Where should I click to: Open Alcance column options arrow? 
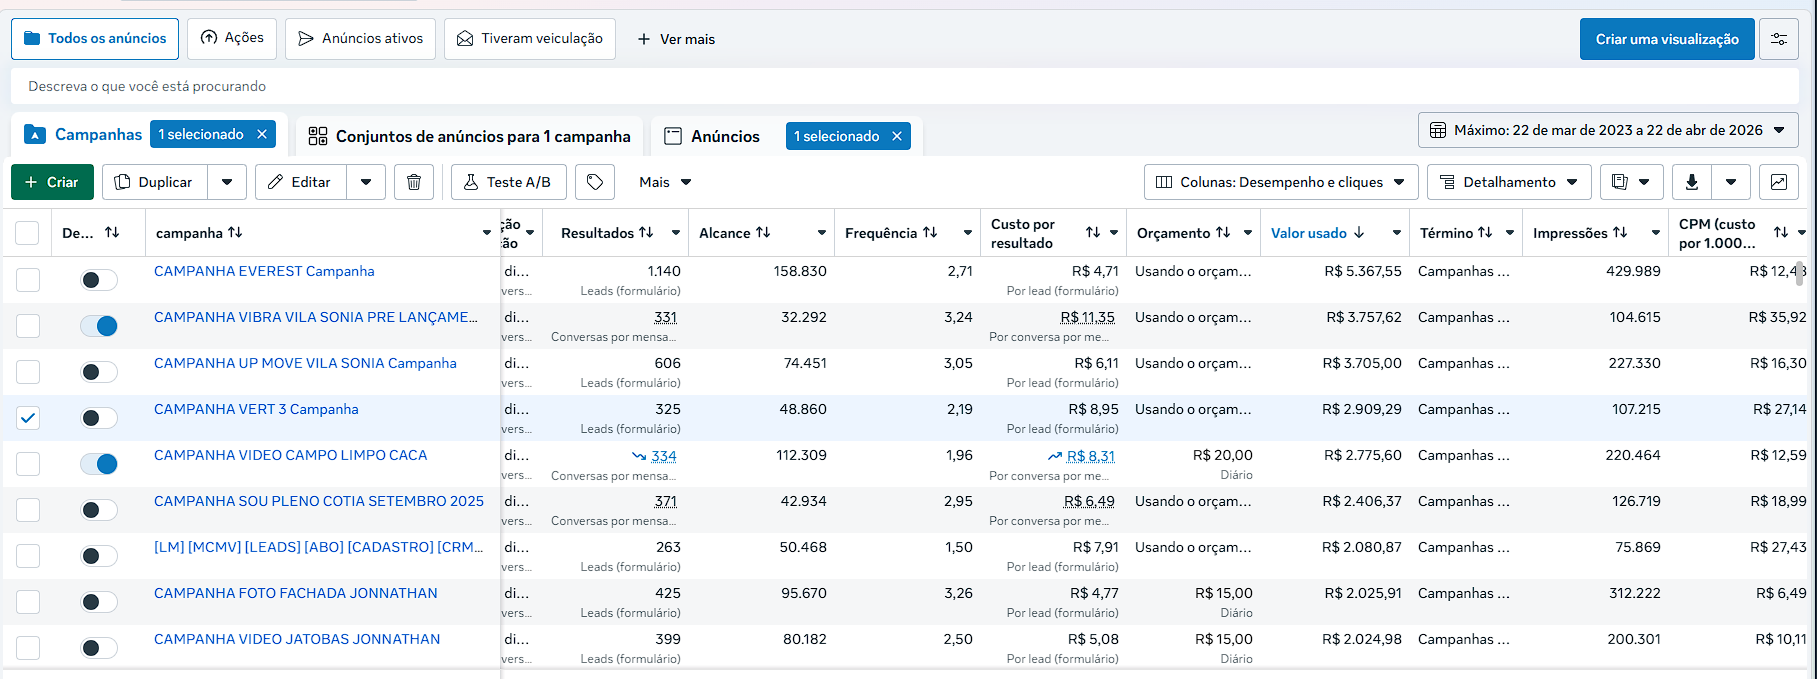822,233
